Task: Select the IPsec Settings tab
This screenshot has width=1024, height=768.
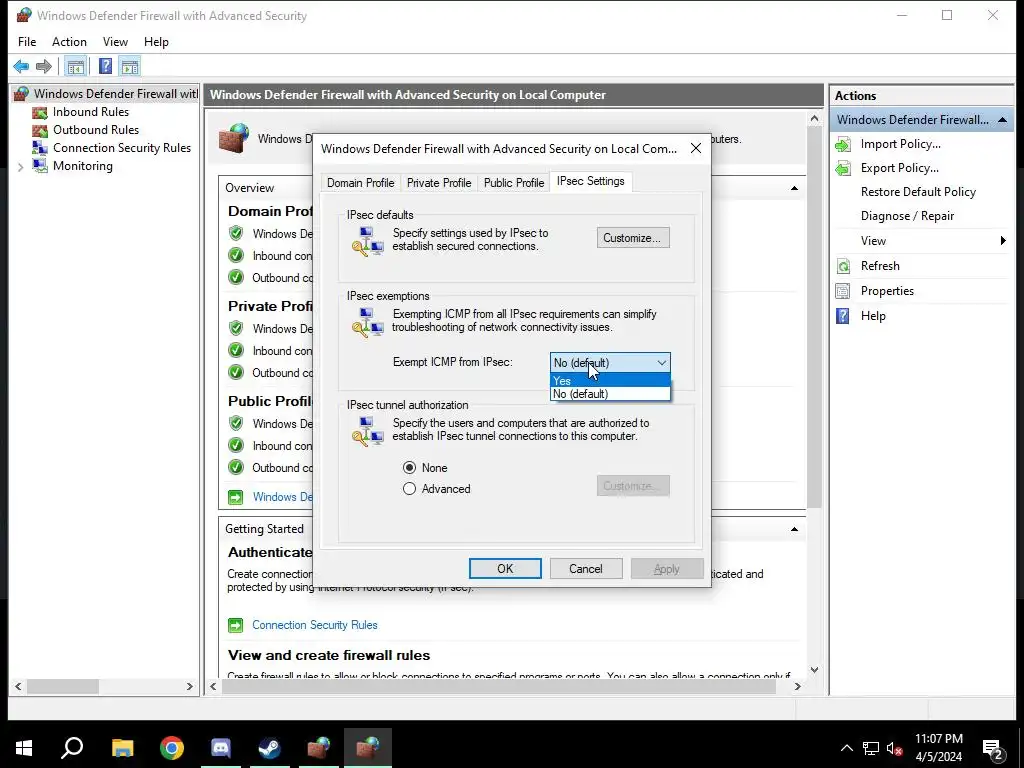Action: coord(590,182)
